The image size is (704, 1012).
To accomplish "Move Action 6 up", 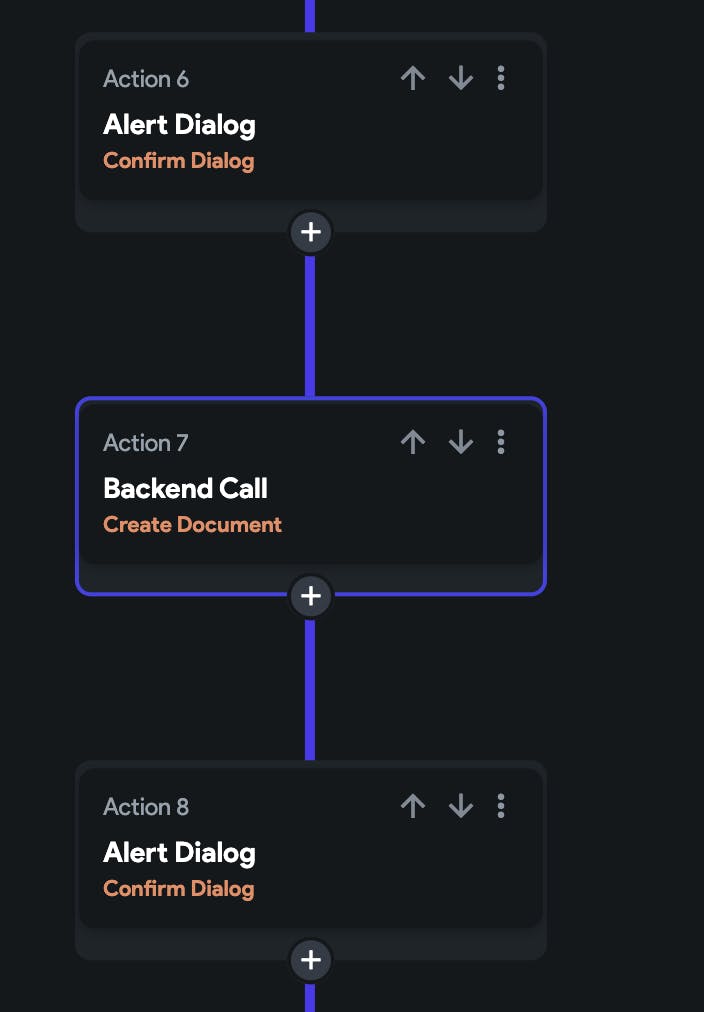I will (413, 78).
